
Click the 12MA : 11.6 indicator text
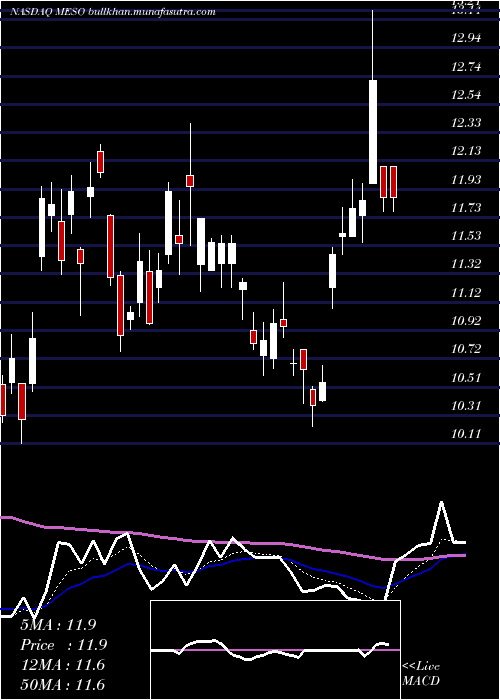pyautogui.click(x=63, y=665)
